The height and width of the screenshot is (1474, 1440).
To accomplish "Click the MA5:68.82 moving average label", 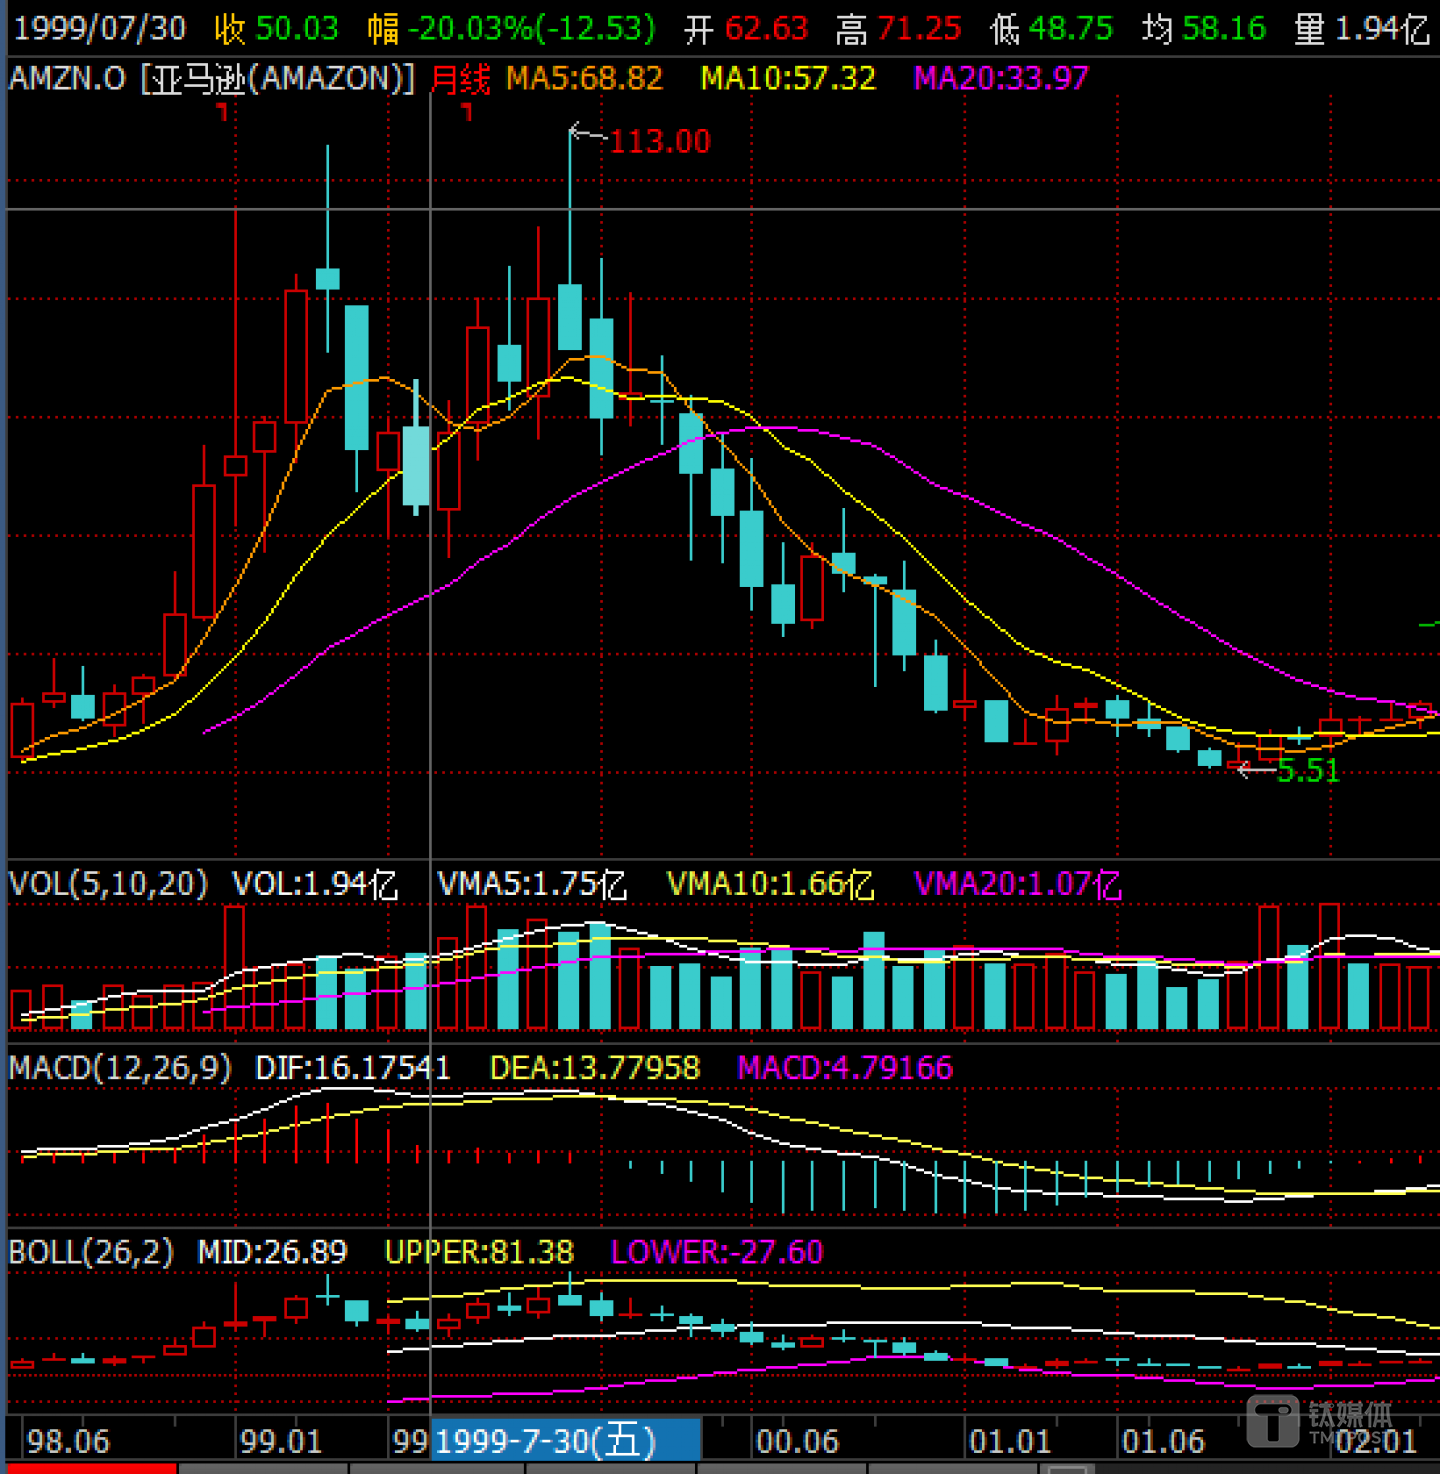I will [x=584, y=79].
